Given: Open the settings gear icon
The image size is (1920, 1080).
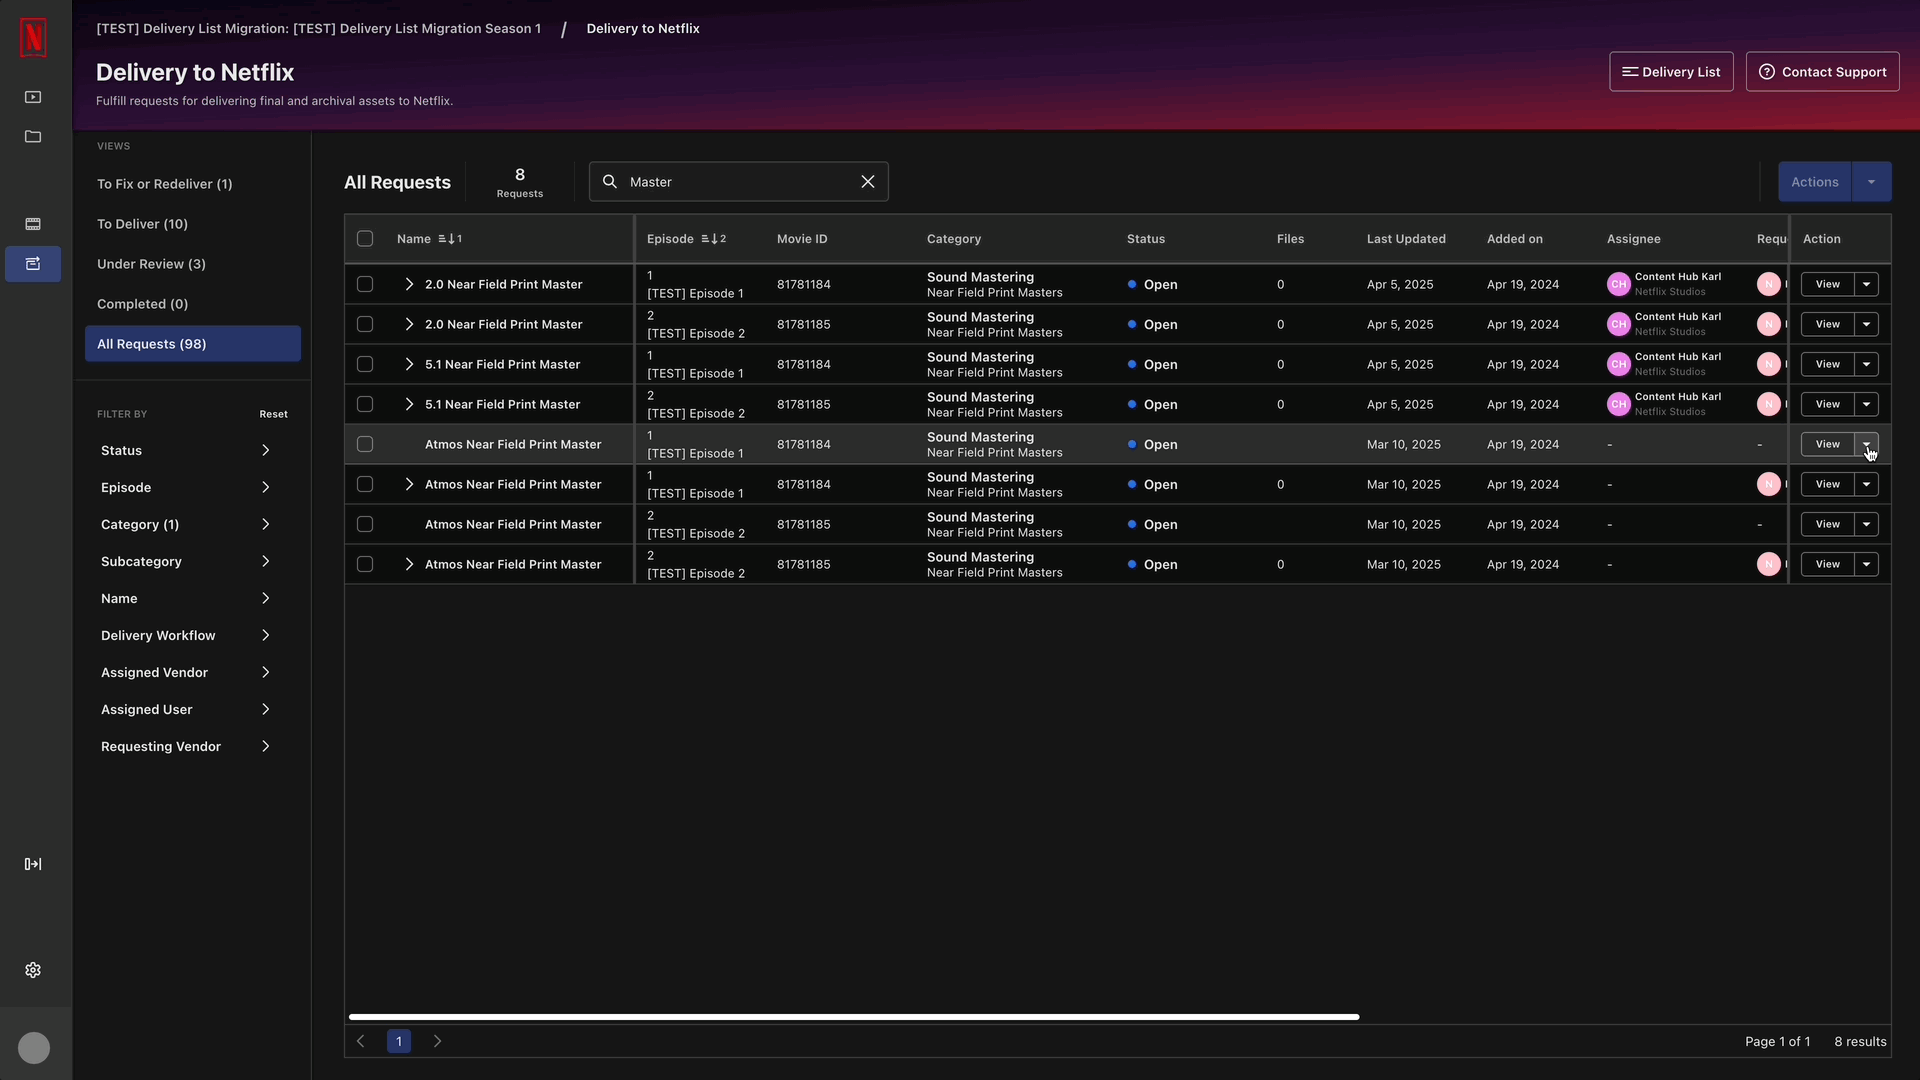Looking at the screenshot, I should 33,970.
